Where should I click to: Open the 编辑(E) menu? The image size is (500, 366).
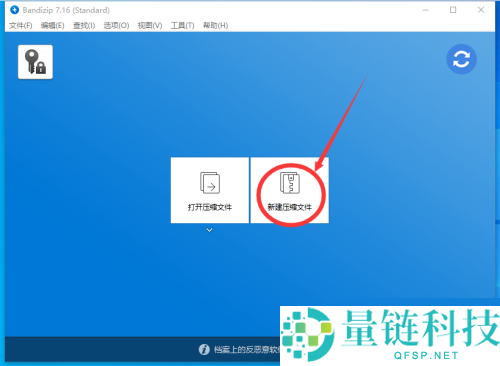52,25
